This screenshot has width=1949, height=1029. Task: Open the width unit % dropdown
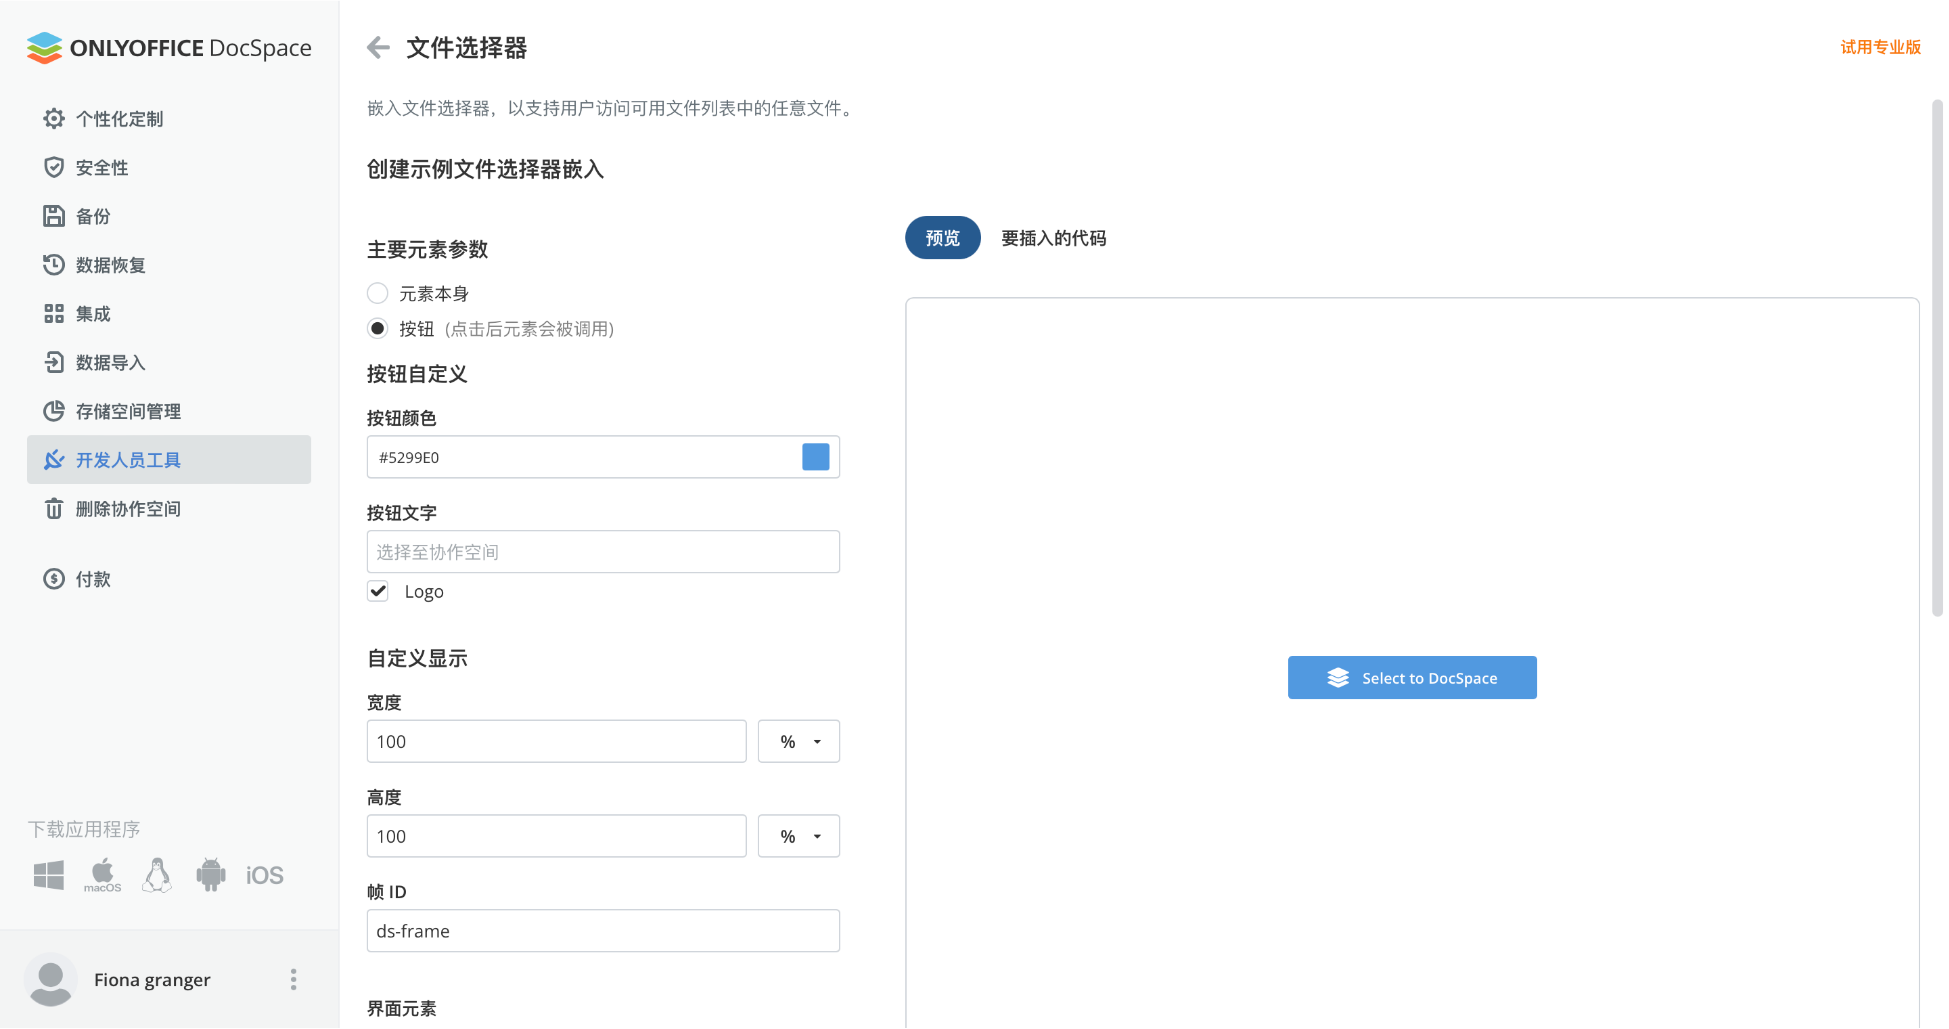(799, 741)
